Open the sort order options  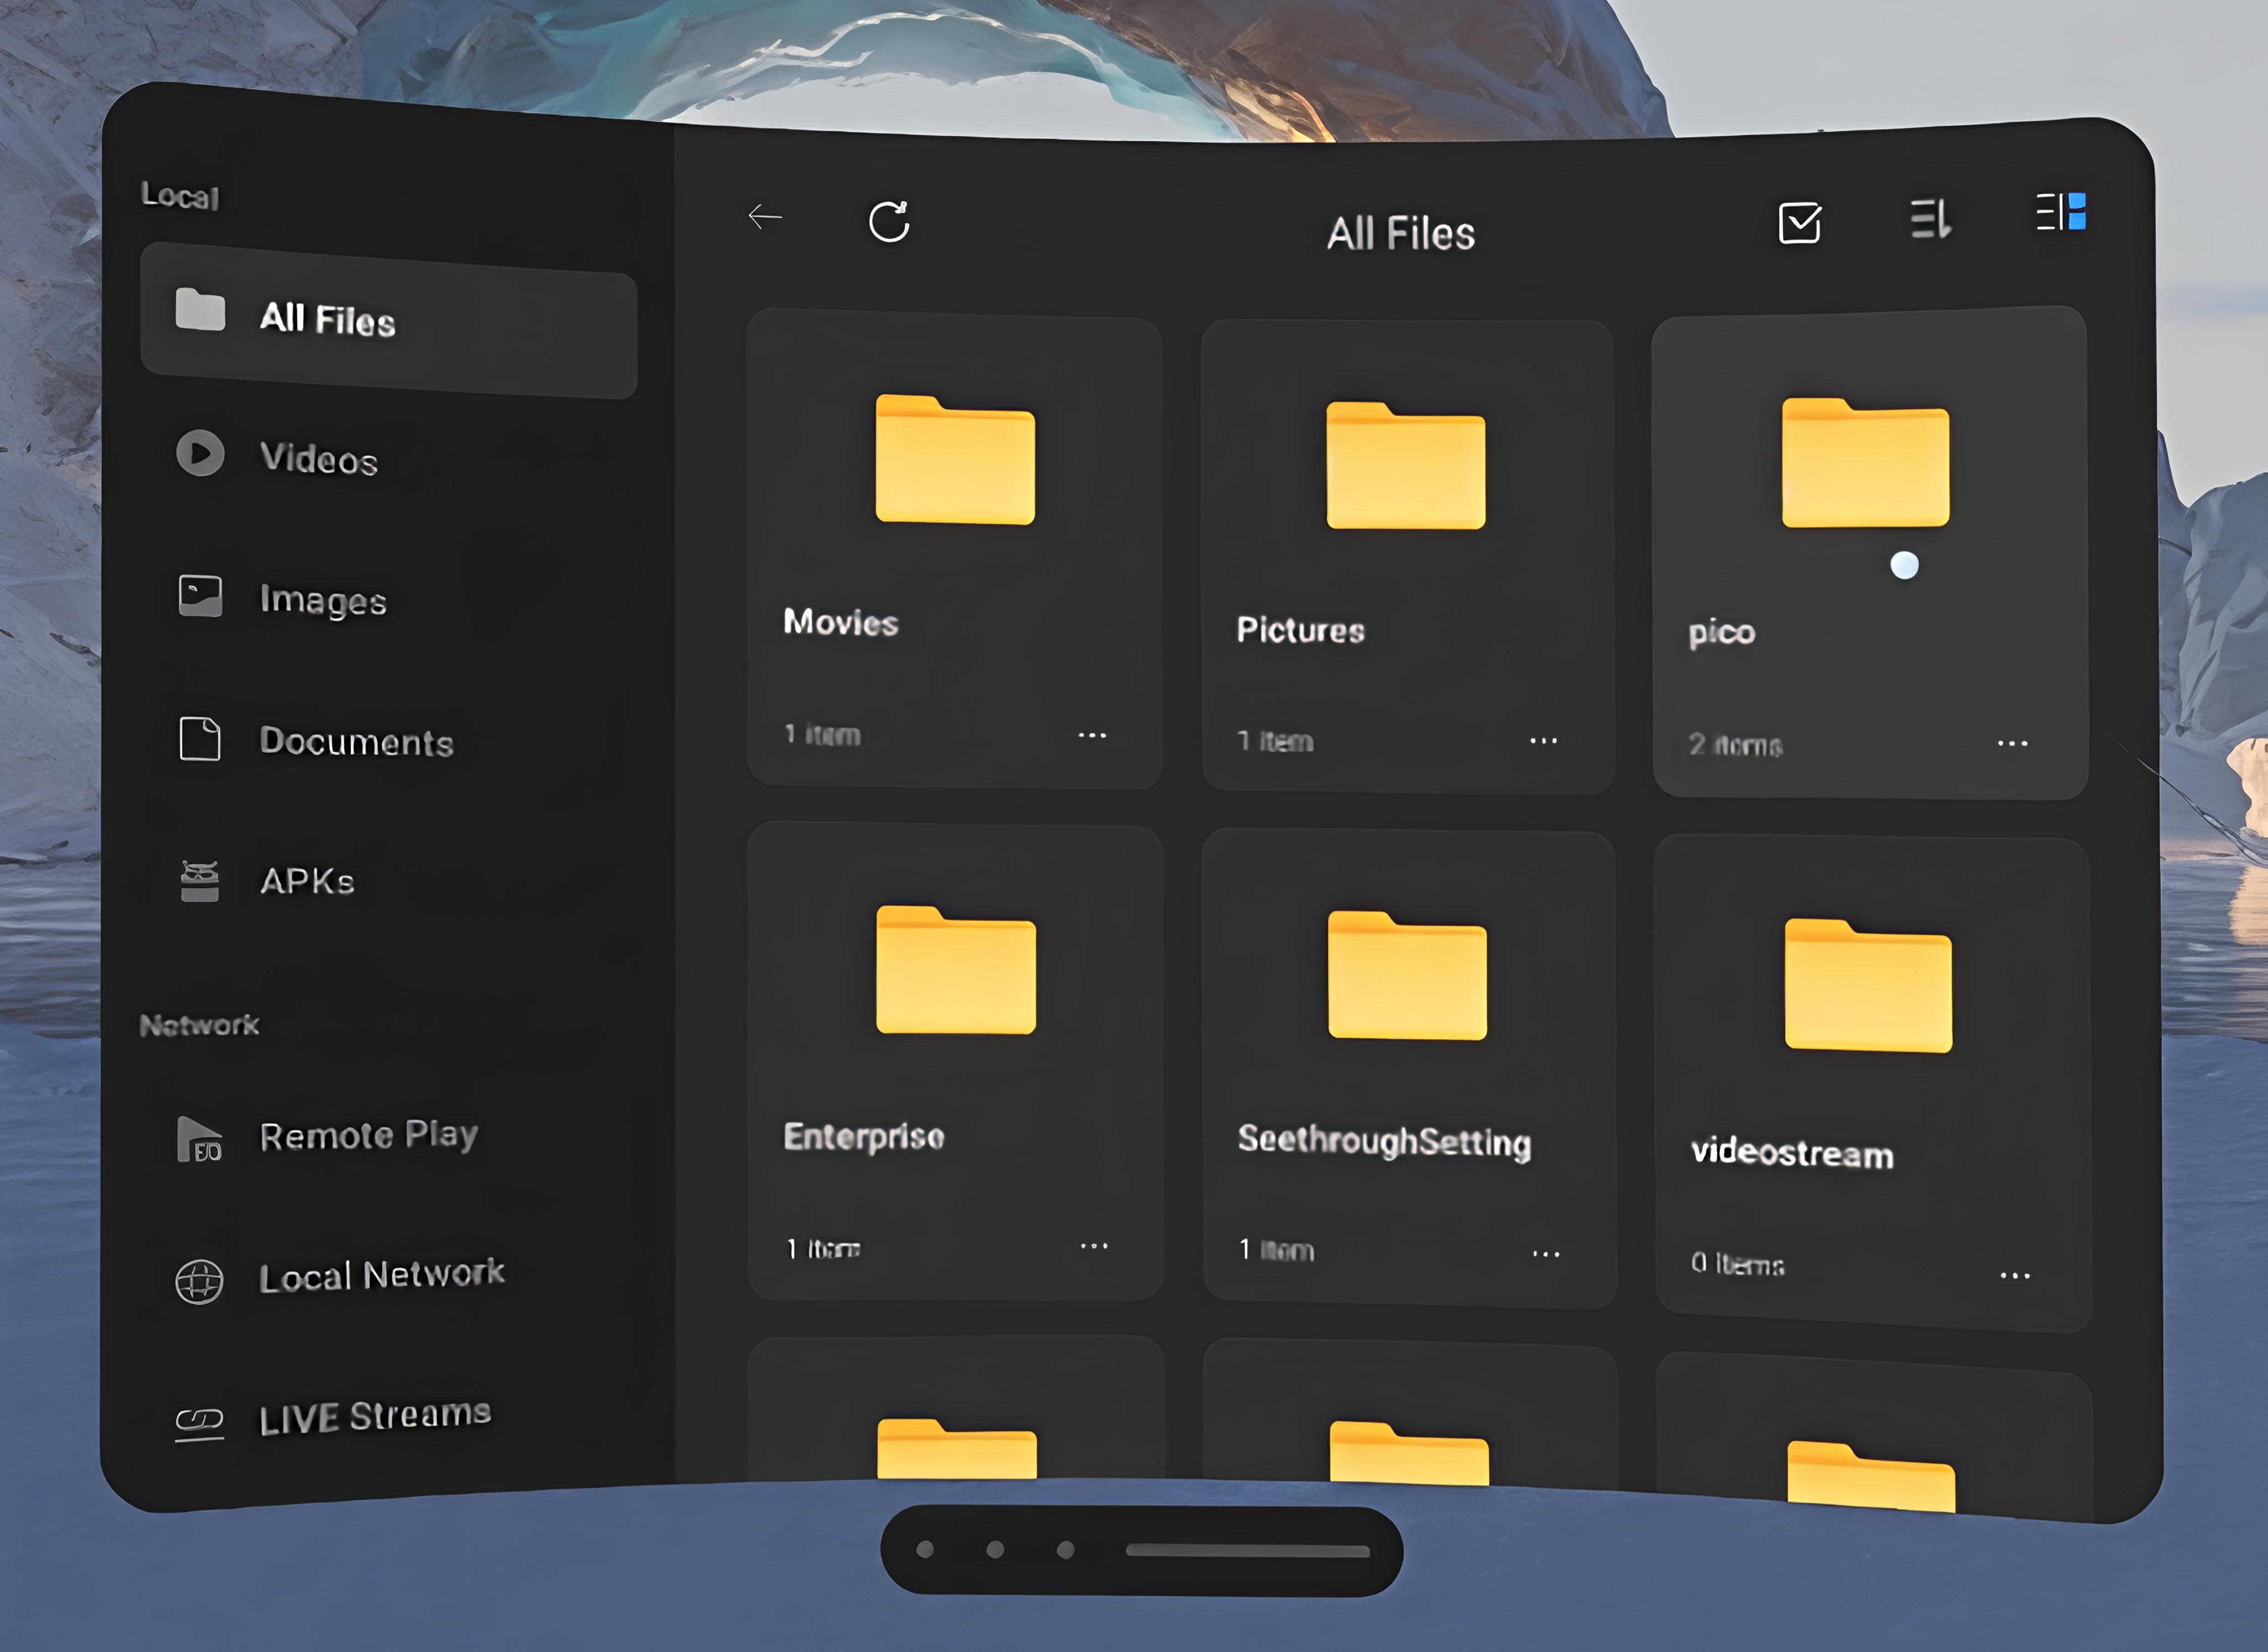click(x=1930, y=219)
